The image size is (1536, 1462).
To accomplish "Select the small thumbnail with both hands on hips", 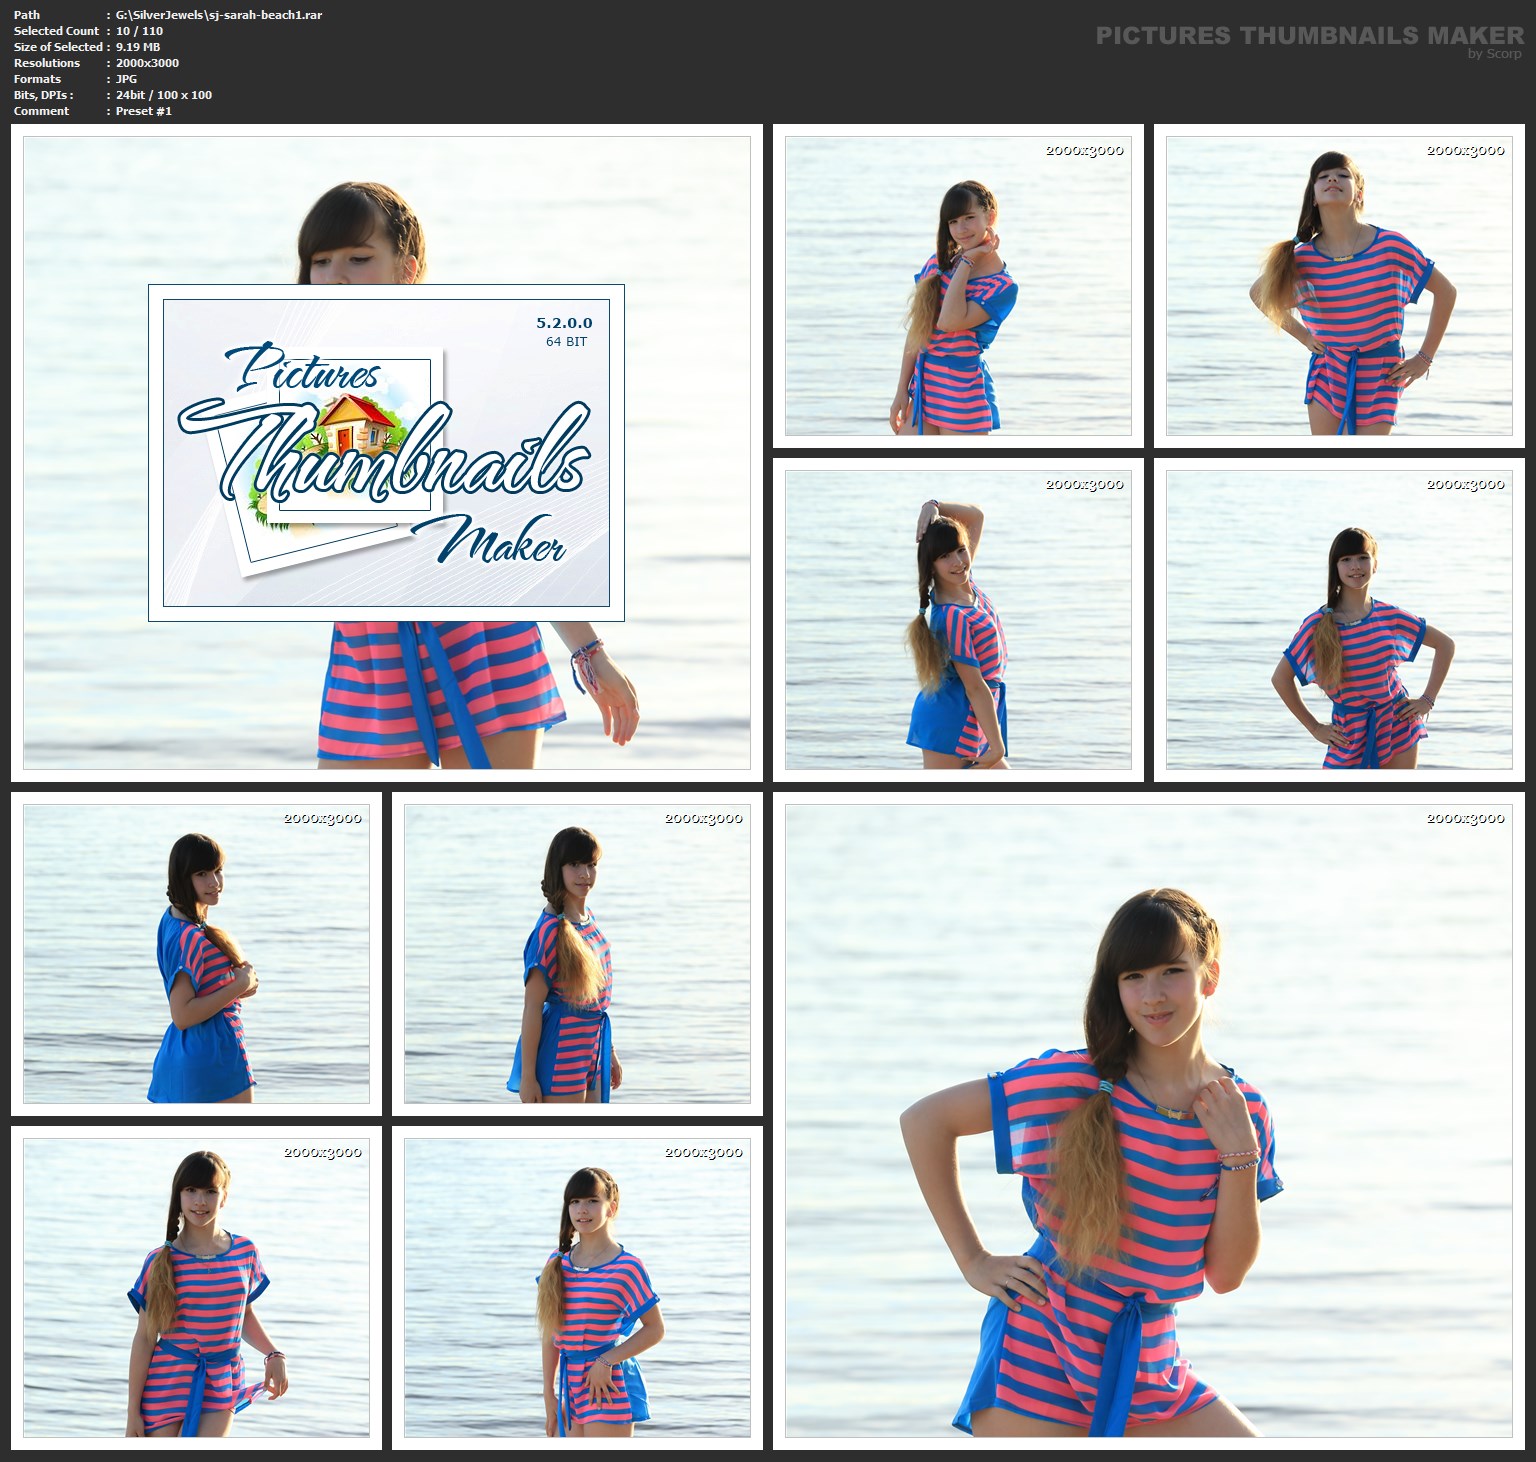I will 1339,620.
